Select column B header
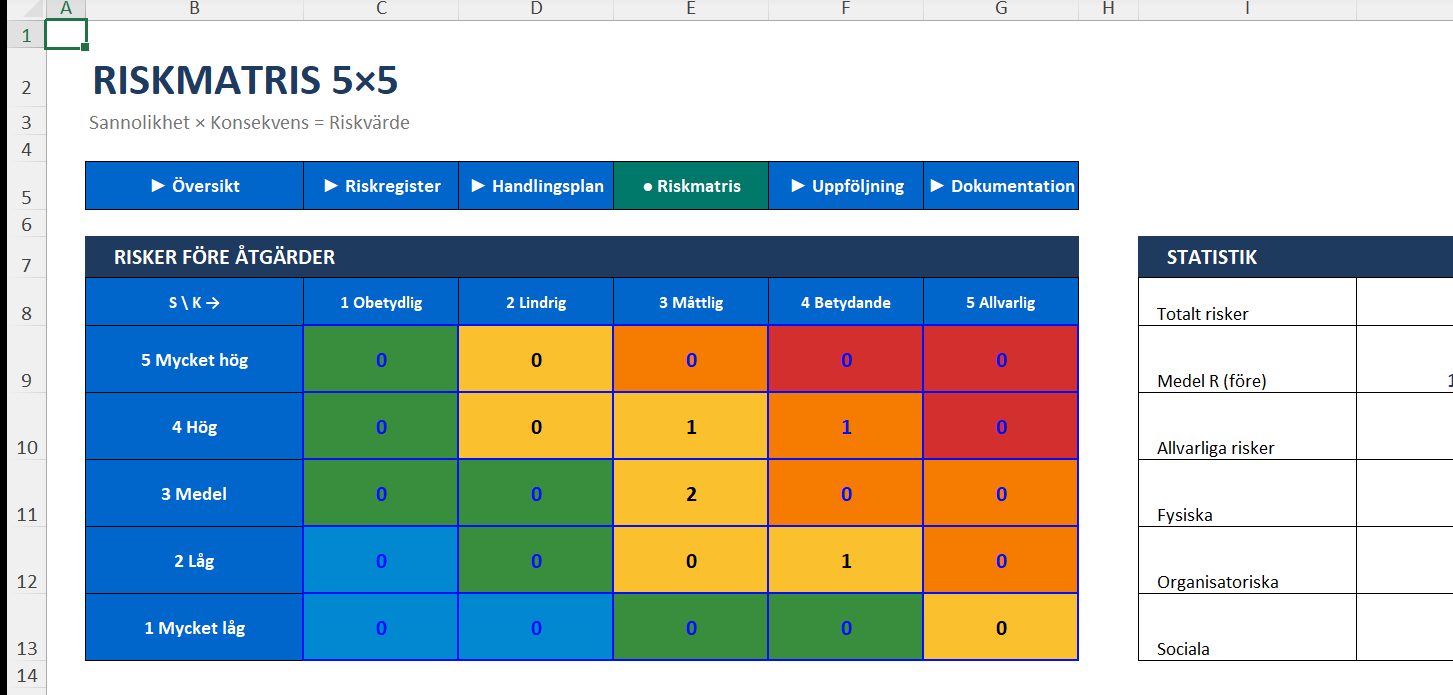The width and height of the screenshot is (1453, 695). [194, 9]
